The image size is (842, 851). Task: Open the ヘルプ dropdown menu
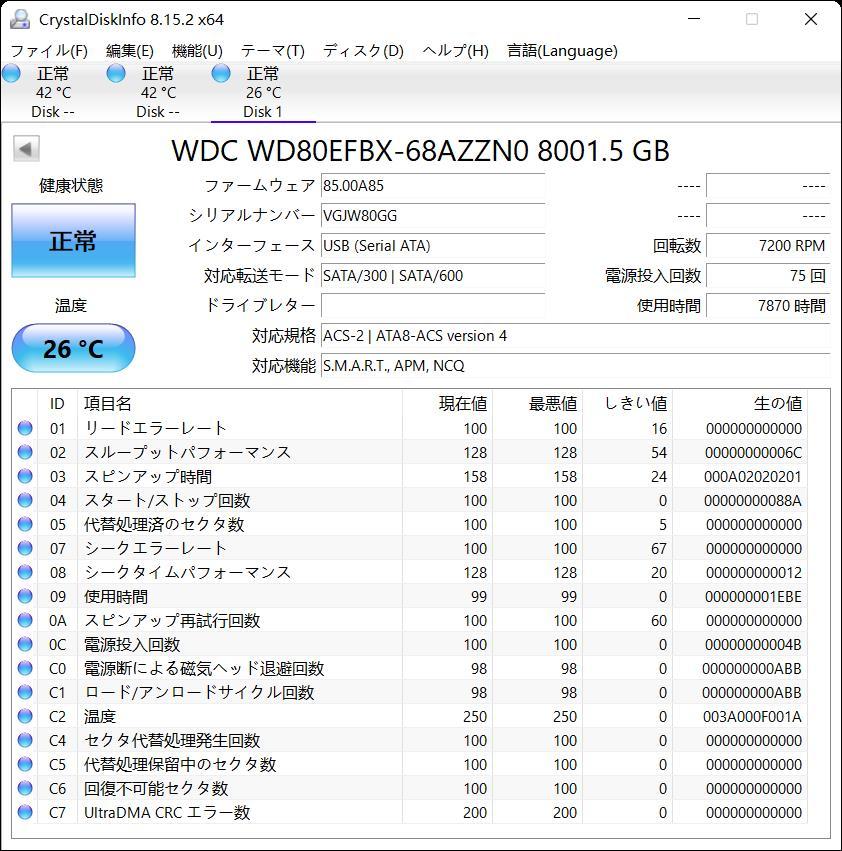point(453,50)
